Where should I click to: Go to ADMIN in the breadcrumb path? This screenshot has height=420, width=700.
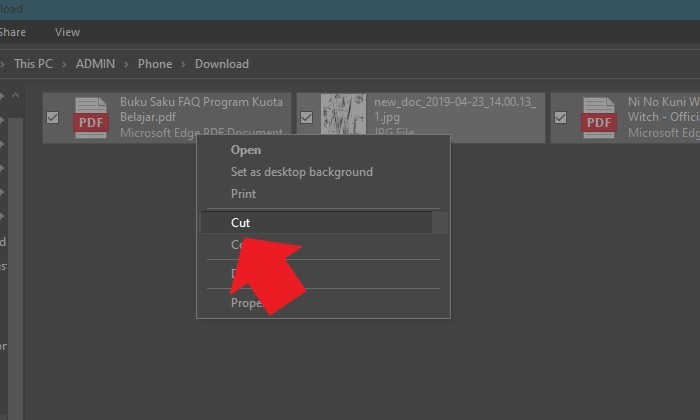click(95, 64)
